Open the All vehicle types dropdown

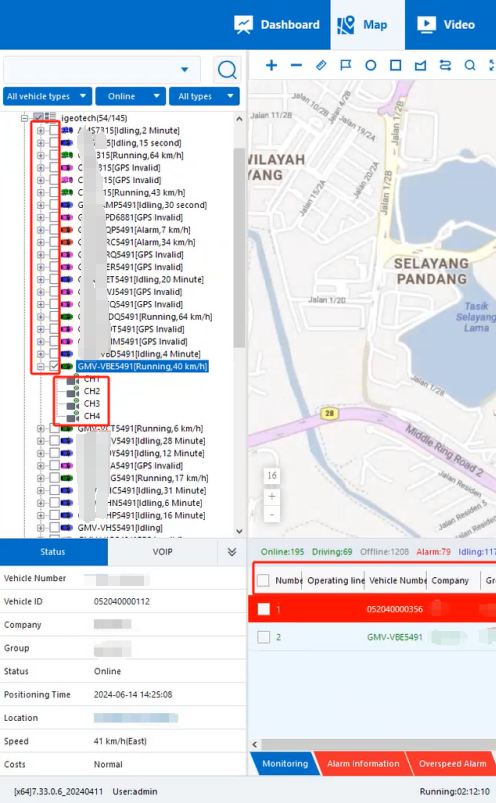48,96
